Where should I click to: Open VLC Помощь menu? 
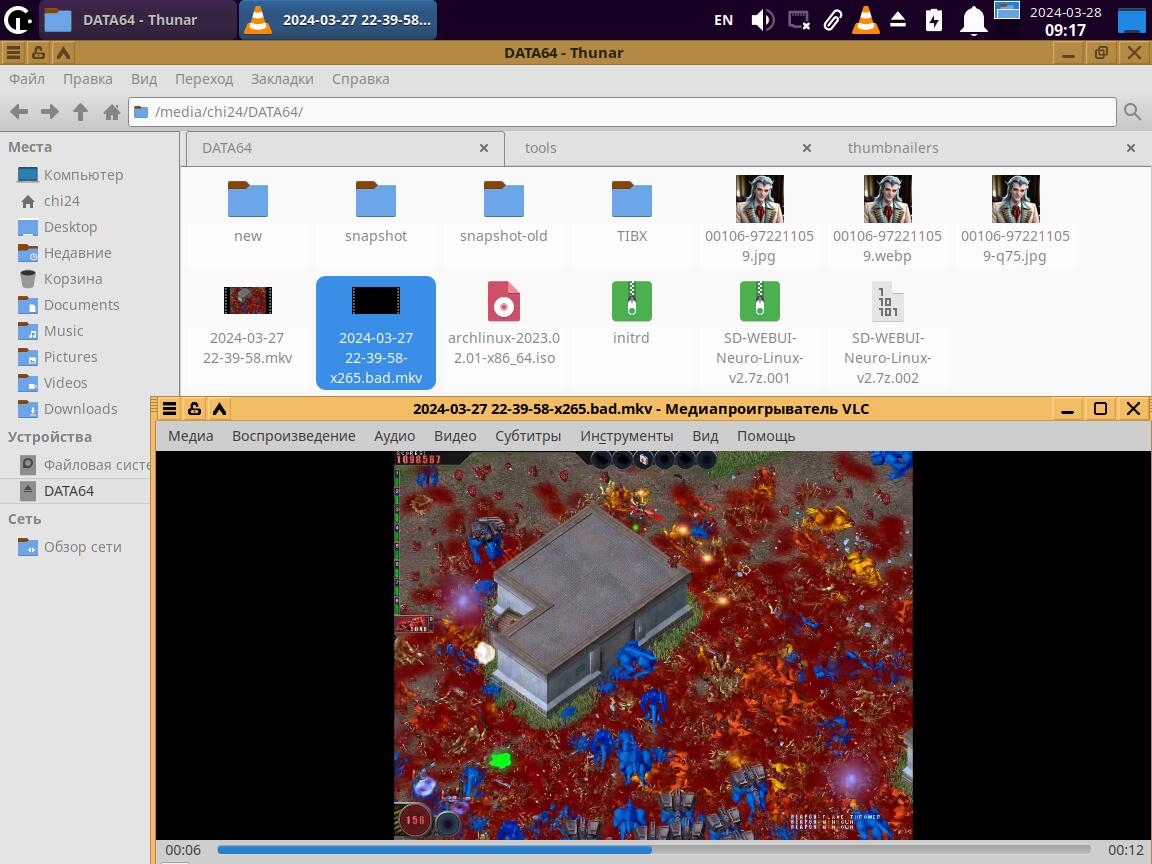(x=766, y=436)
